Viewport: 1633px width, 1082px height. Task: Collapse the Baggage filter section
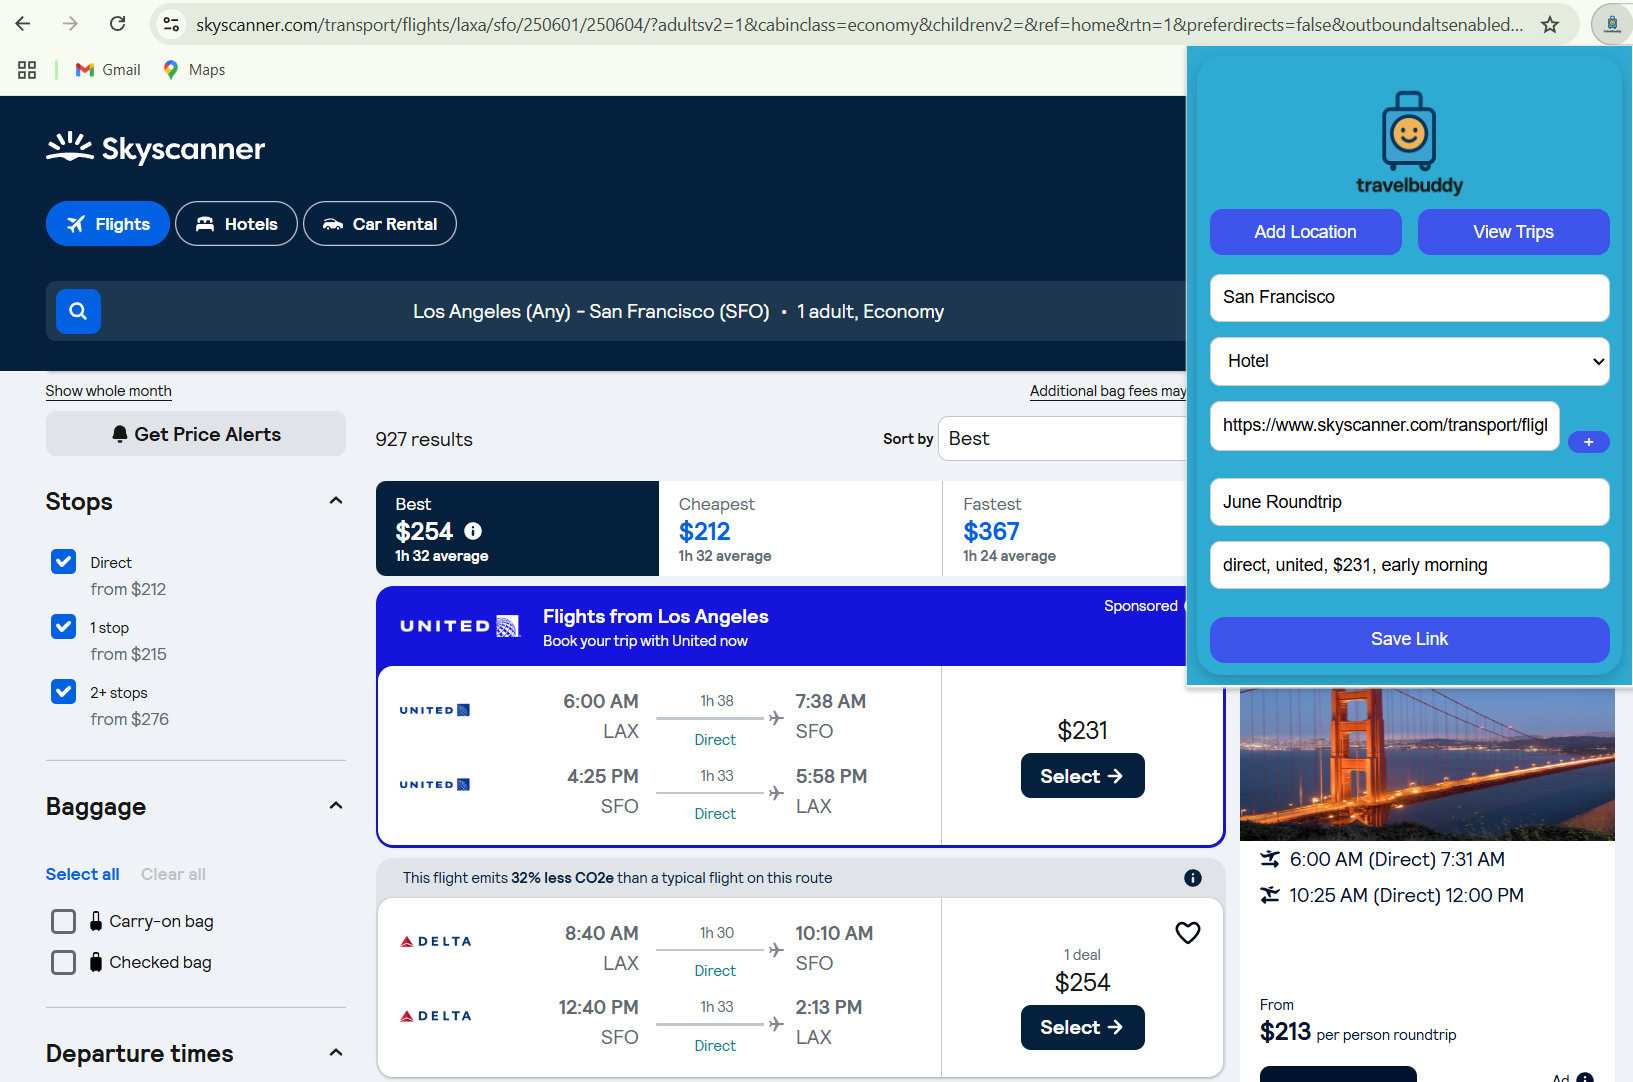[x=336, y=806]
